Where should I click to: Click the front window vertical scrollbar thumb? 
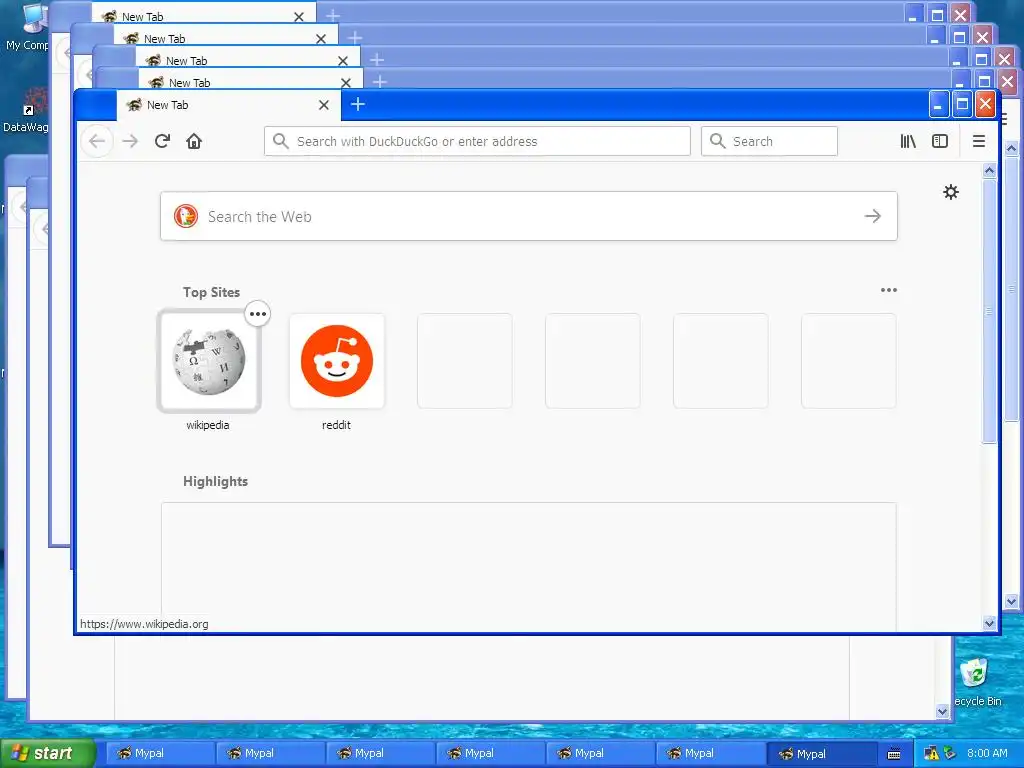989,311
